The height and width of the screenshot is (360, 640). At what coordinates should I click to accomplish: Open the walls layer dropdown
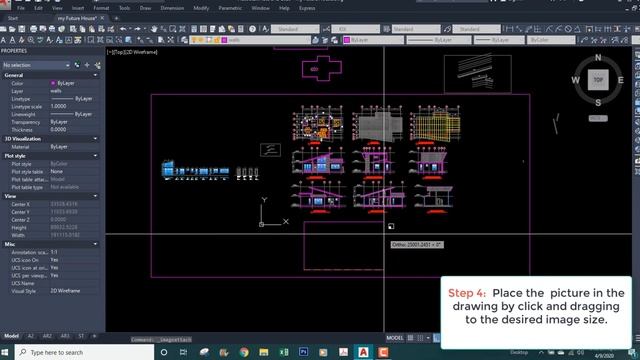tap(250, 40)
